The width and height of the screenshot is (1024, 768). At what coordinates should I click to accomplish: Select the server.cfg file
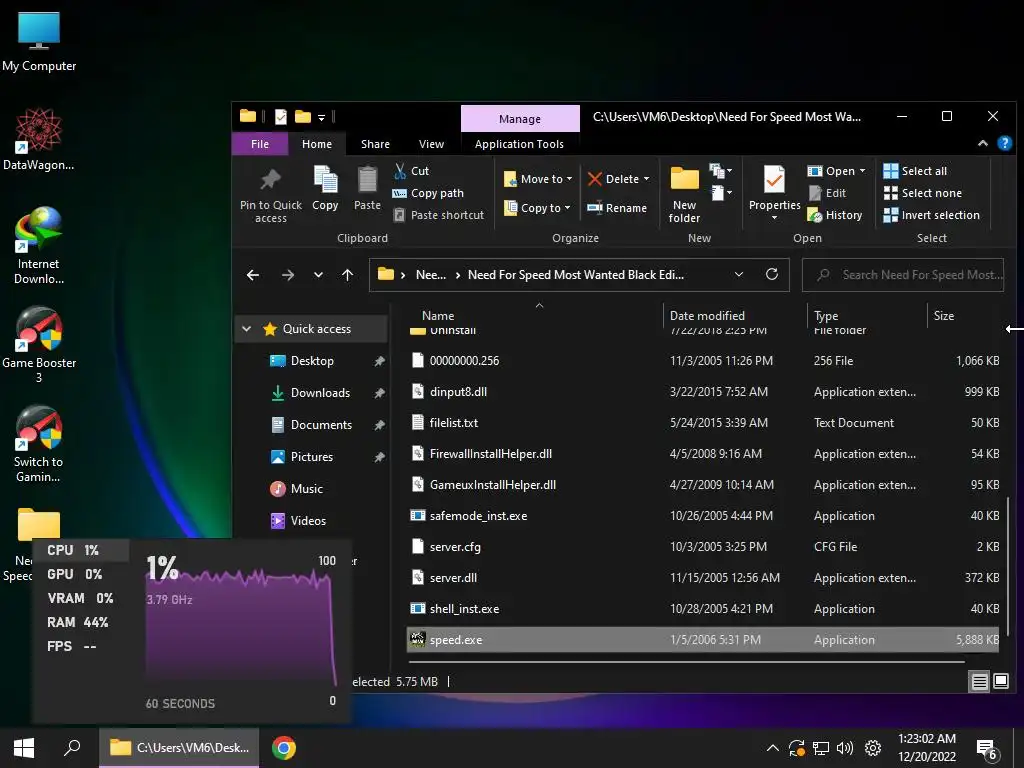pos(703,547)
